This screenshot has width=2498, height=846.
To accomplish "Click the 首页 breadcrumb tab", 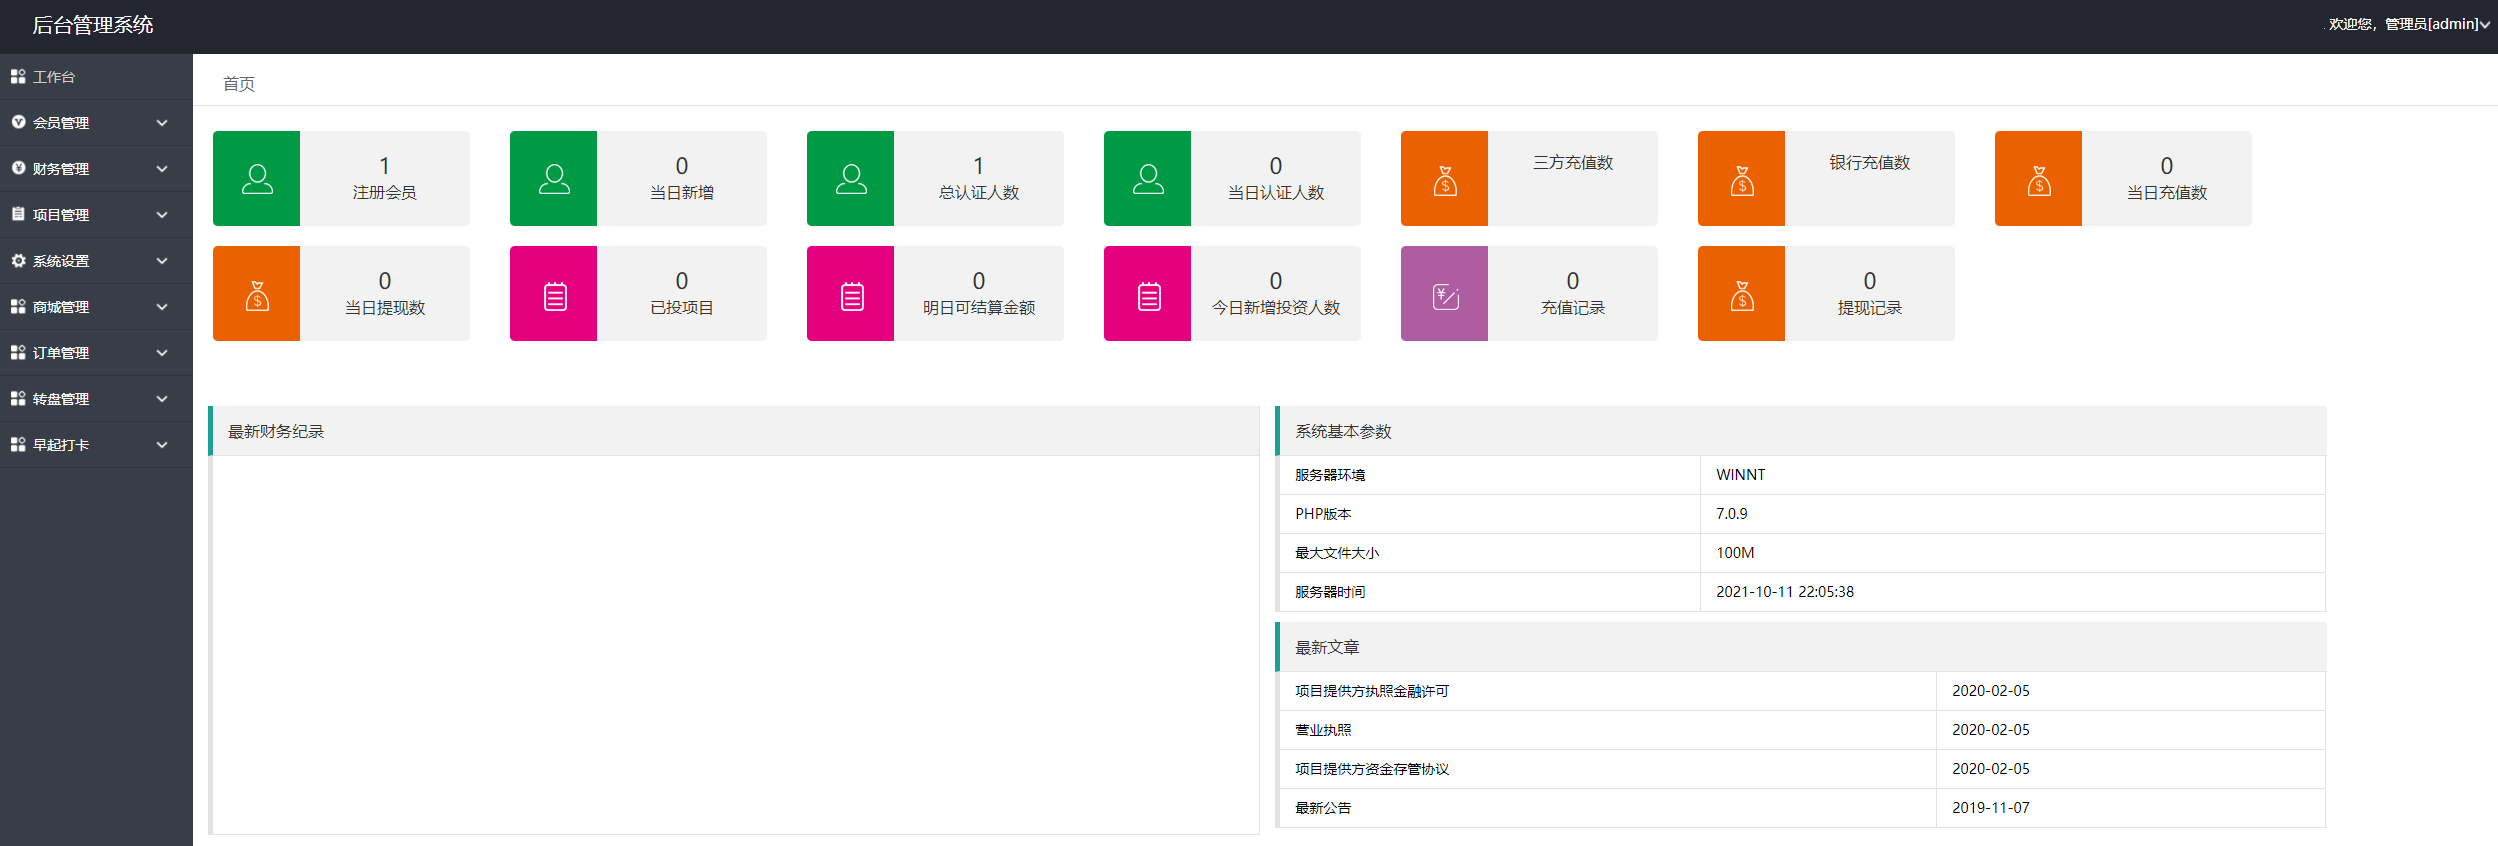I will [239, 84].
